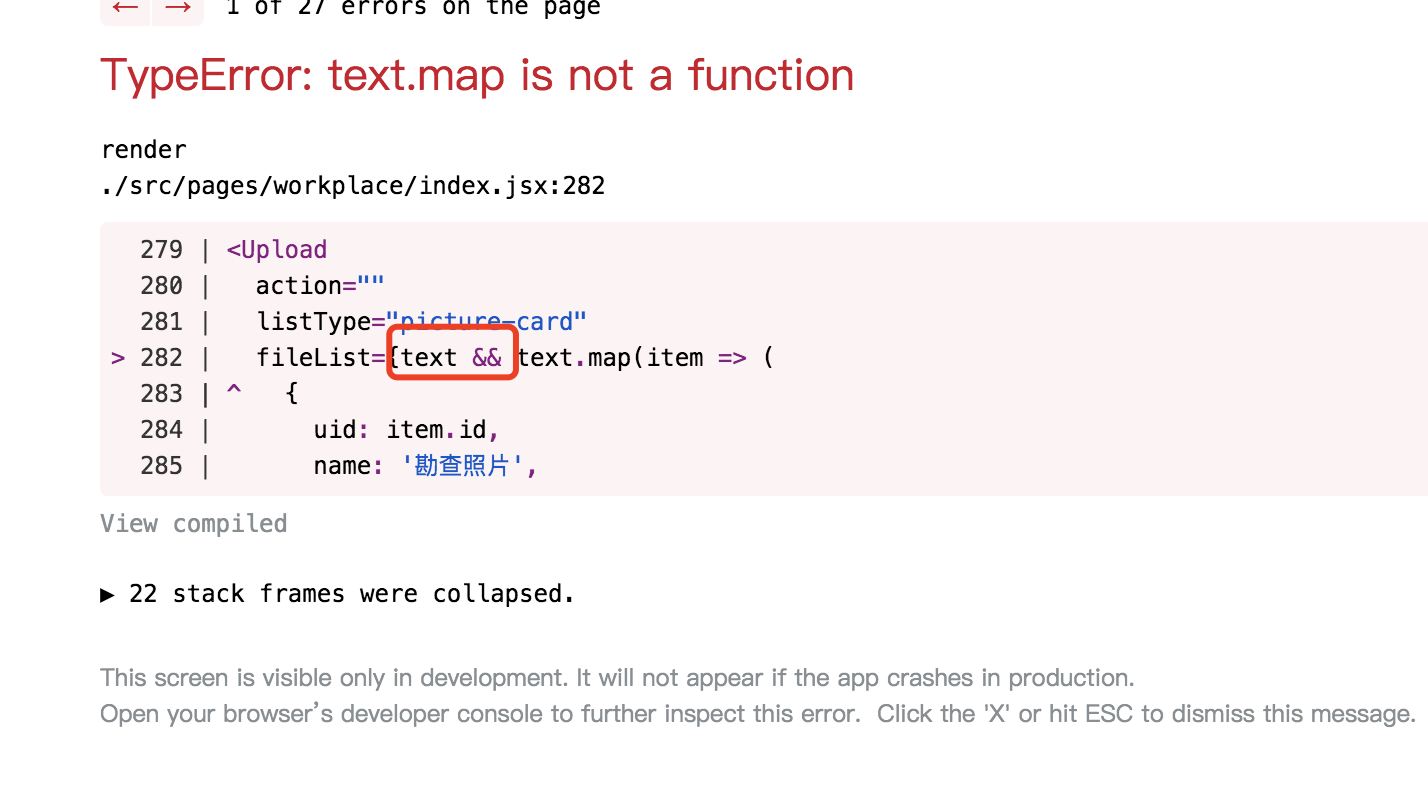Click the 'picture-card' listType string
This screenshot has height=802, width=1428.
[x=487, y=321]
